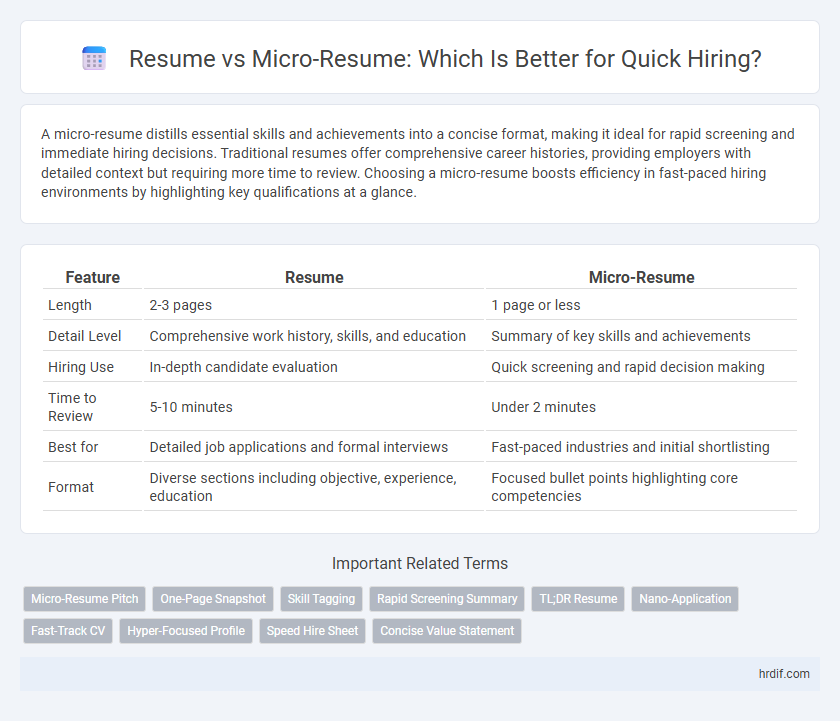Open the One-Page Snapshot tag
This screenshot has height=721, width=840.
pos(213,599)
